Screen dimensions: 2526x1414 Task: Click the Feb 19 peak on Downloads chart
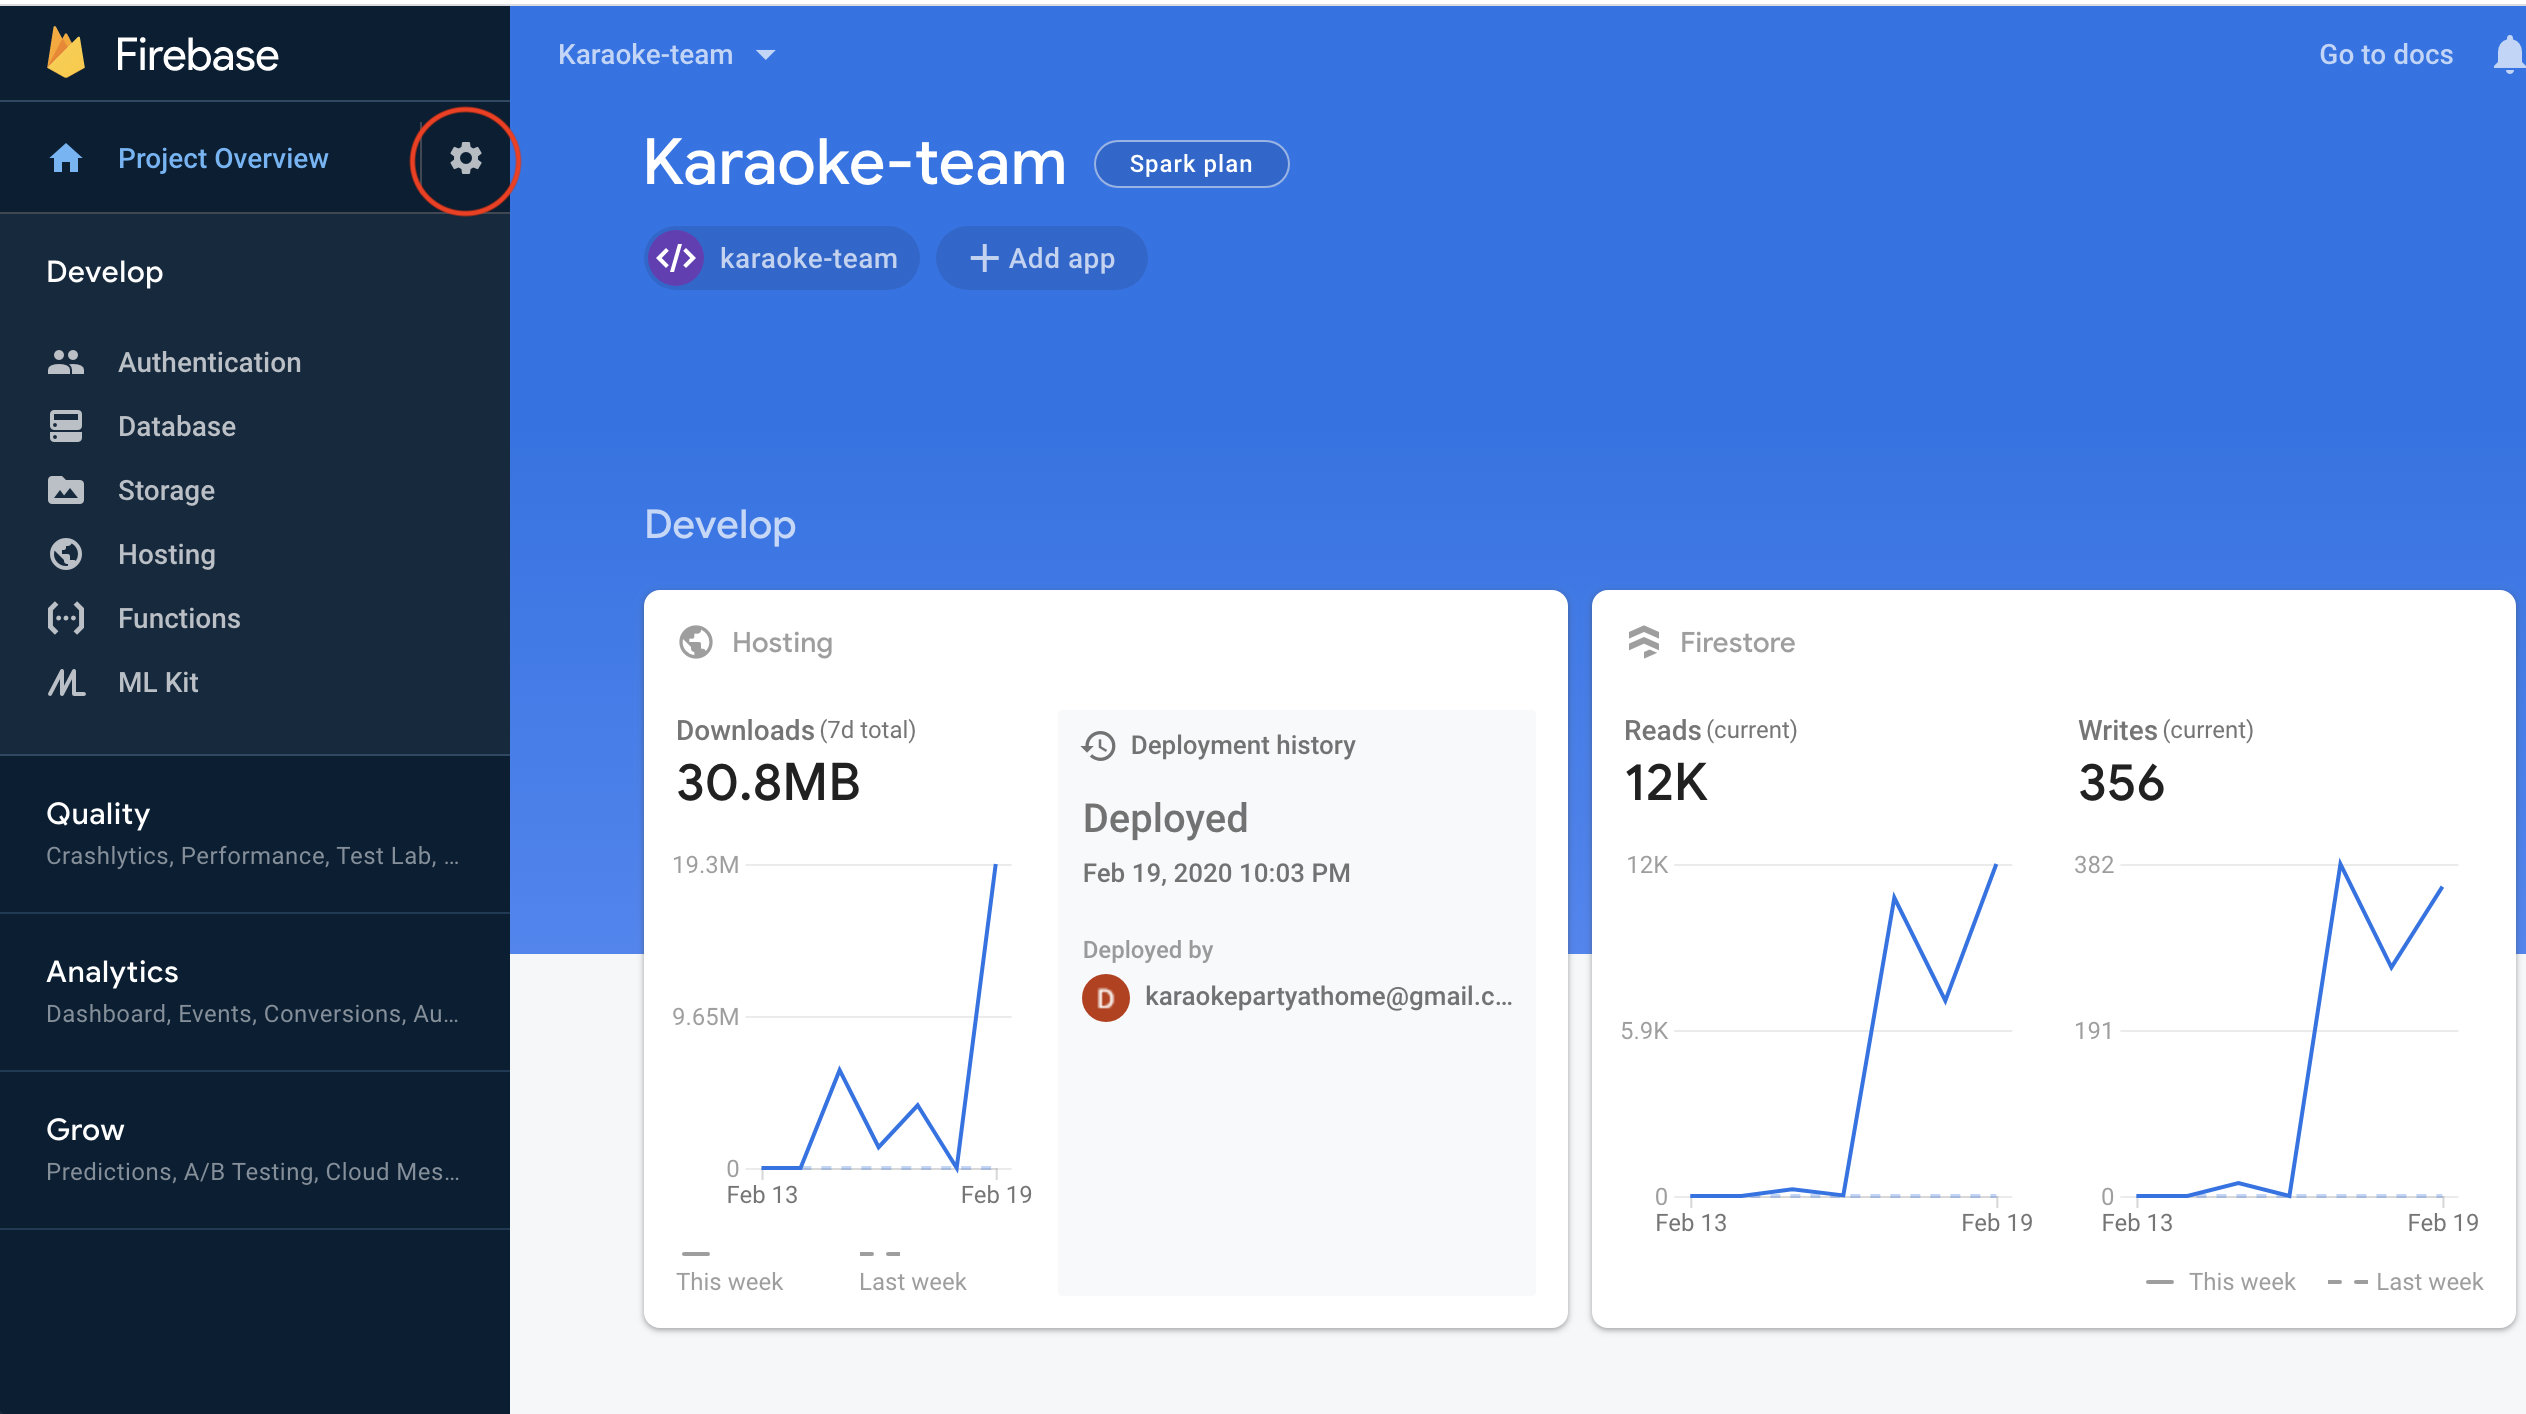click(x=995, y=866)
